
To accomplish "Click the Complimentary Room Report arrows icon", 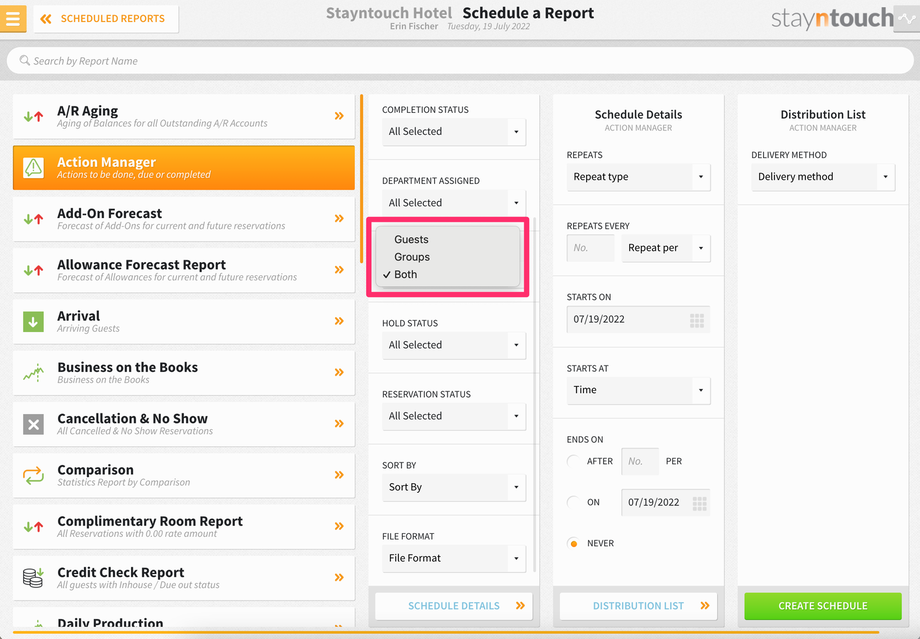I will point(33,526).
